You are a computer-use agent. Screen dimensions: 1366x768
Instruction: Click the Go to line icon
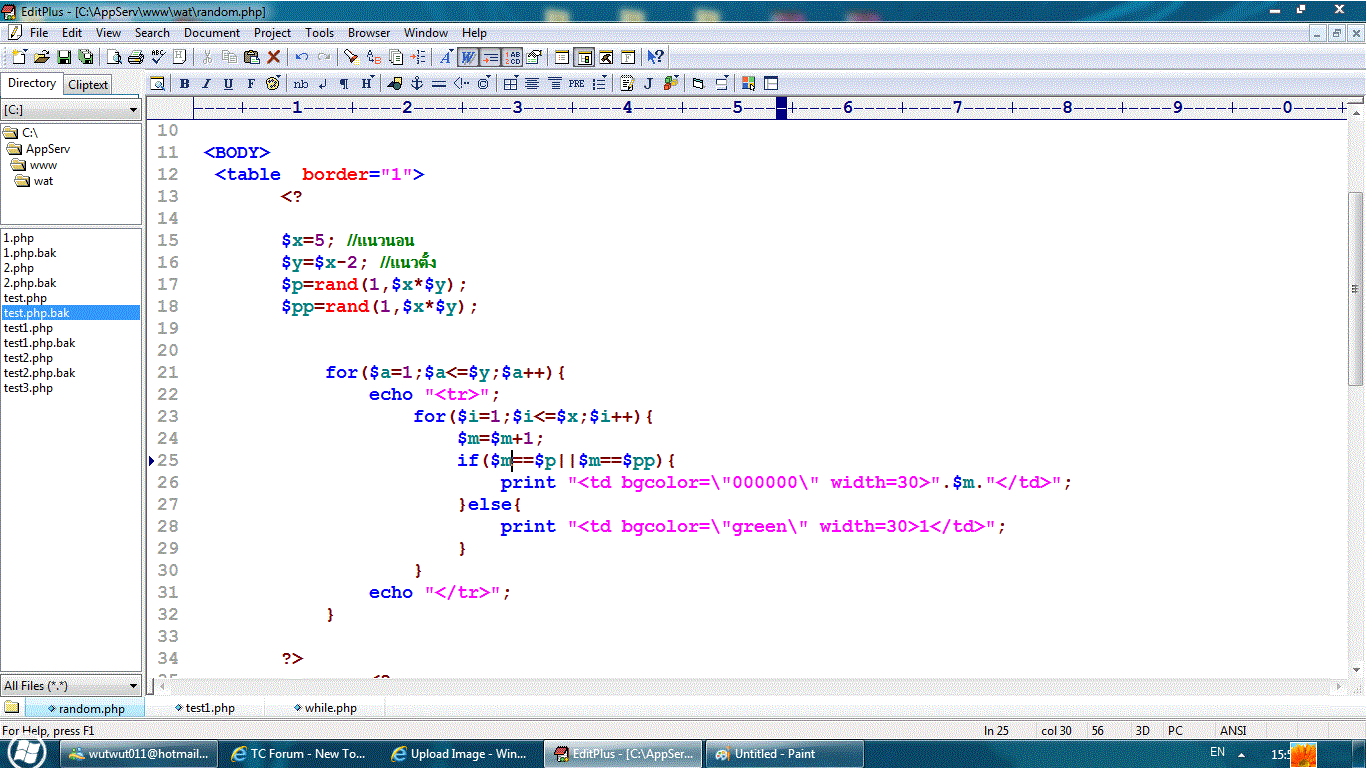click(418, 57)
